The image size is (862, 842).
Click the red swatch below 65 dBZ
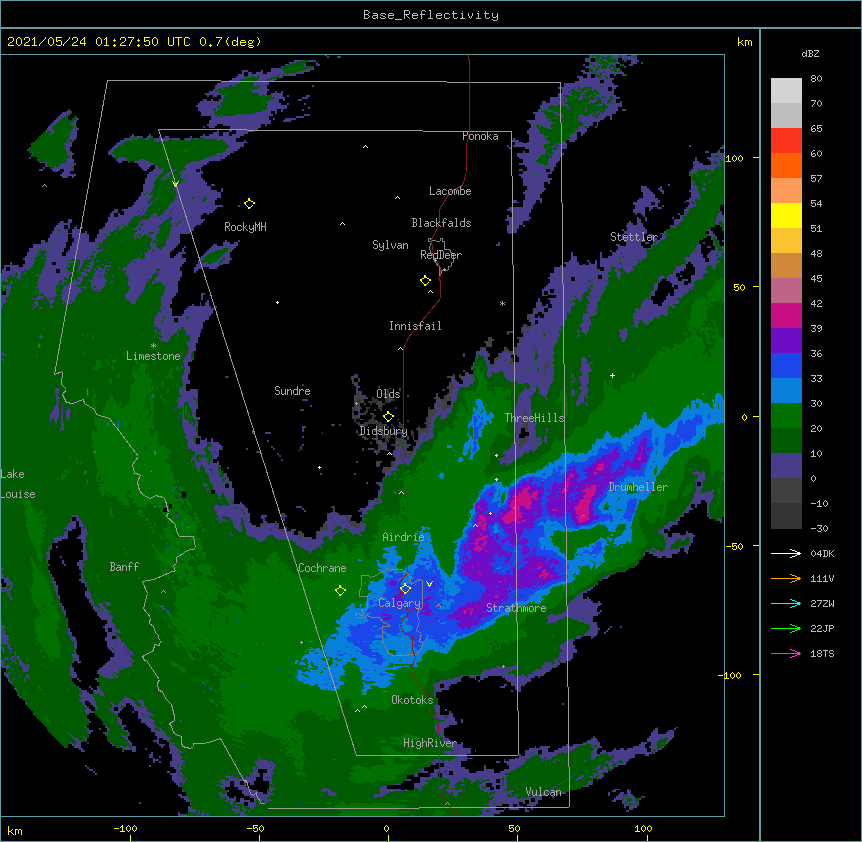pyautogui.click(x=786, y=141)
